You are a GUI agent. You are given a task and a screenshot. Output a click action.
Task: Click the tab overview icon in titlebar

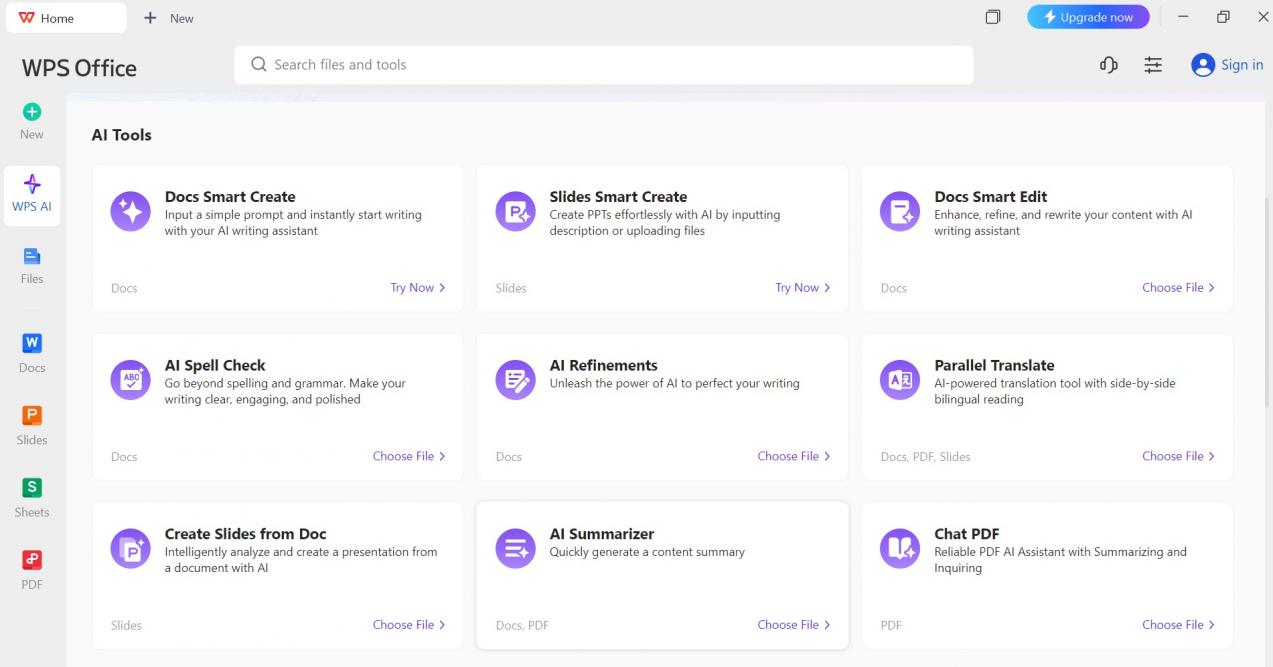(992, 17)
